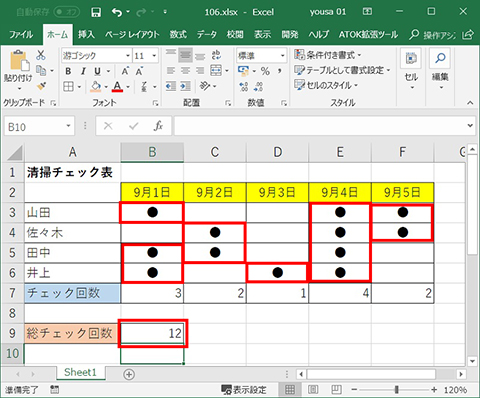The width and height of the screenshot is (480, 398).
Task: Open fill color dropdown arrow
Action: click(x=106, y=87)
